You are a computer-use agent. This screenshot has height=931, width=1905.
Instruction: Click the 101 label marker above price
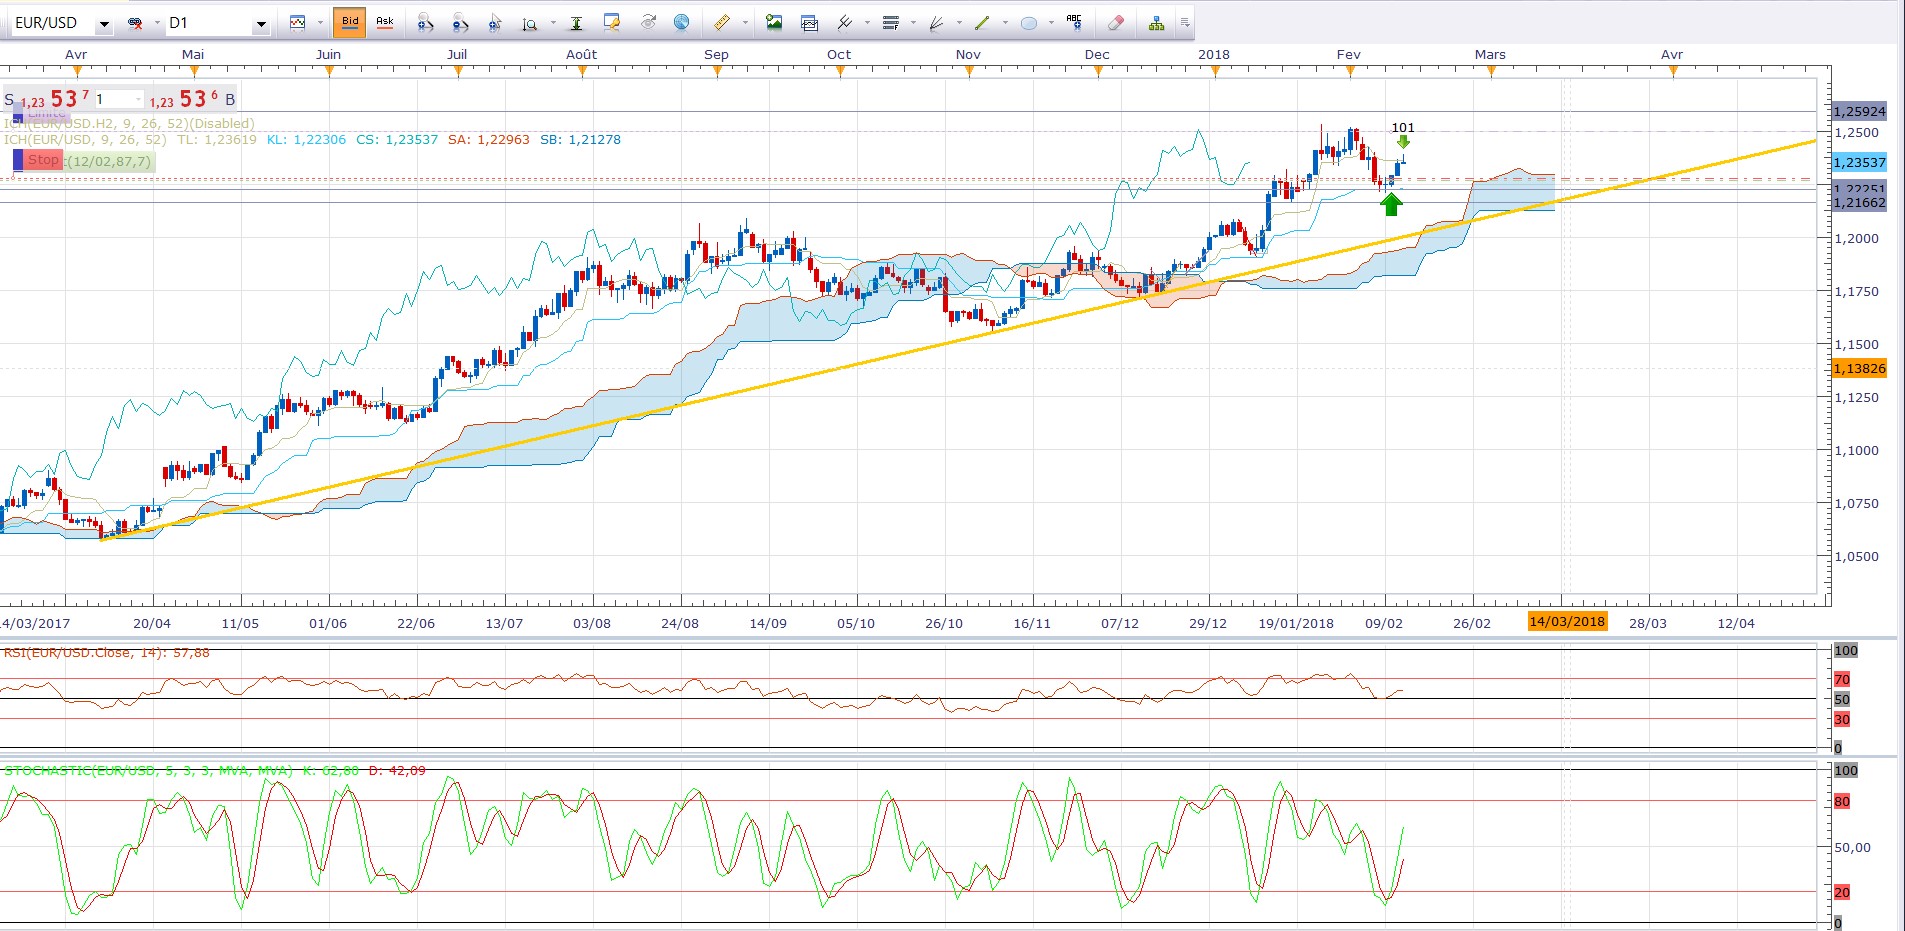[x=1403, y=128]
